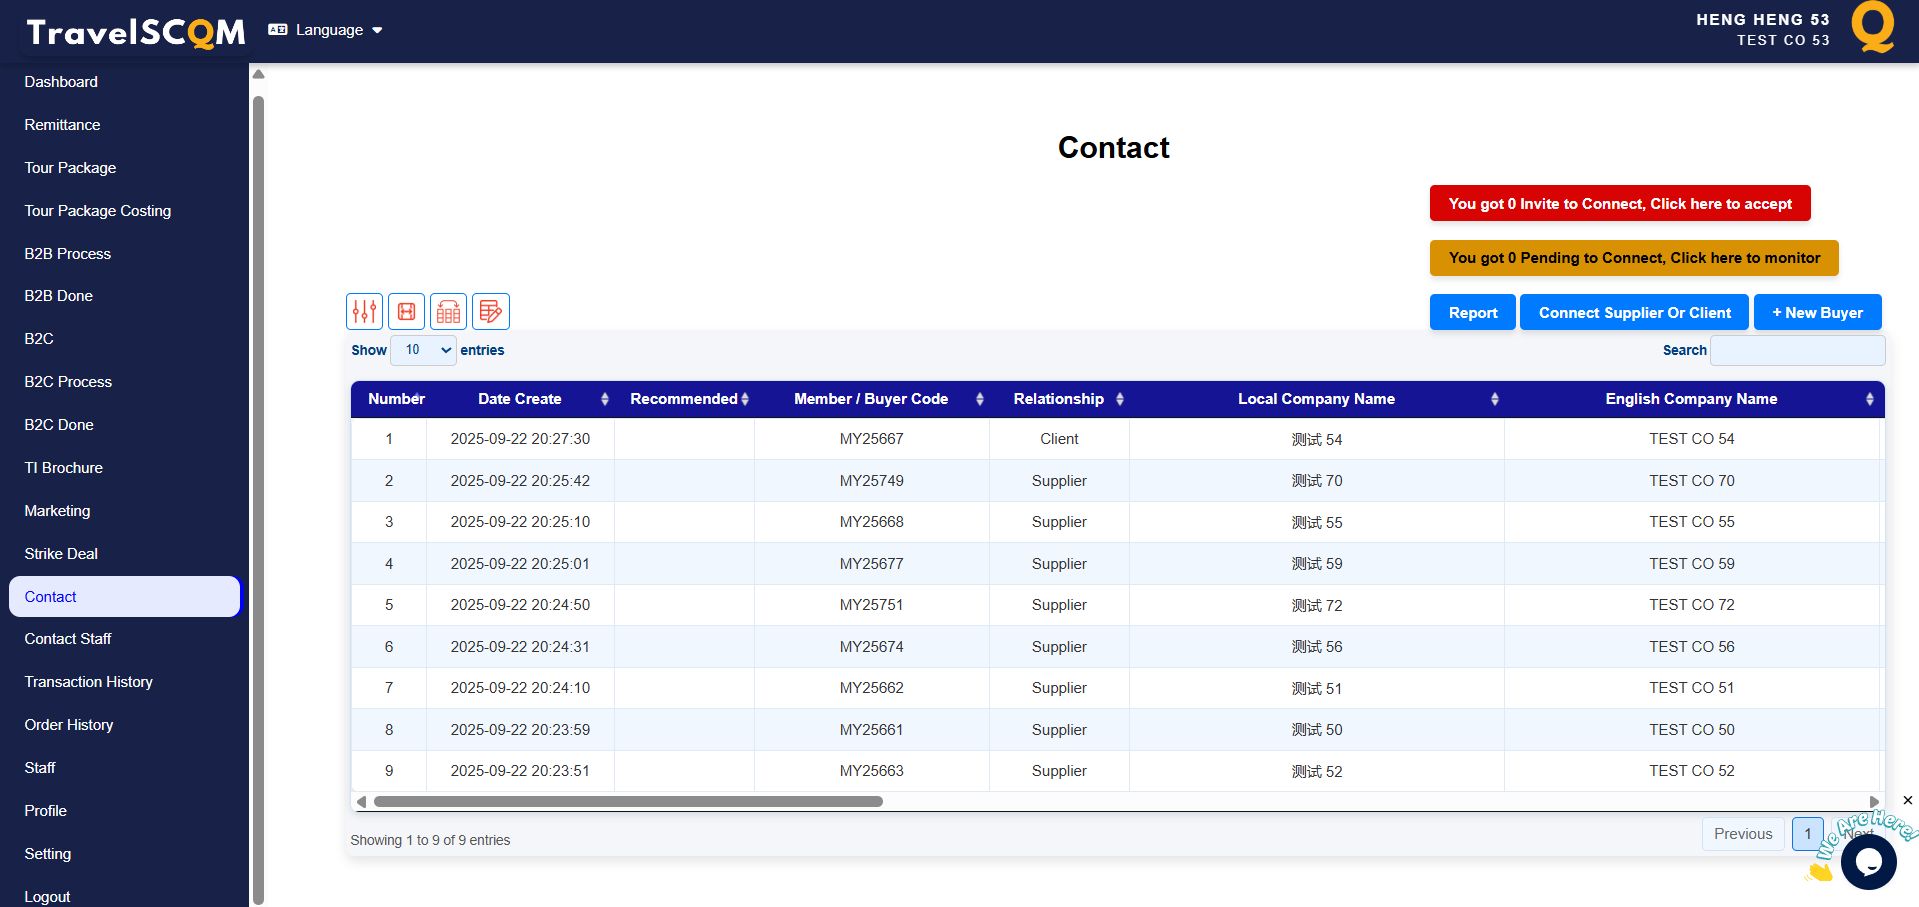This screenshot has height=907, width=1919.
Task: Sort table by Date Create column
Action: pos(520,399)
